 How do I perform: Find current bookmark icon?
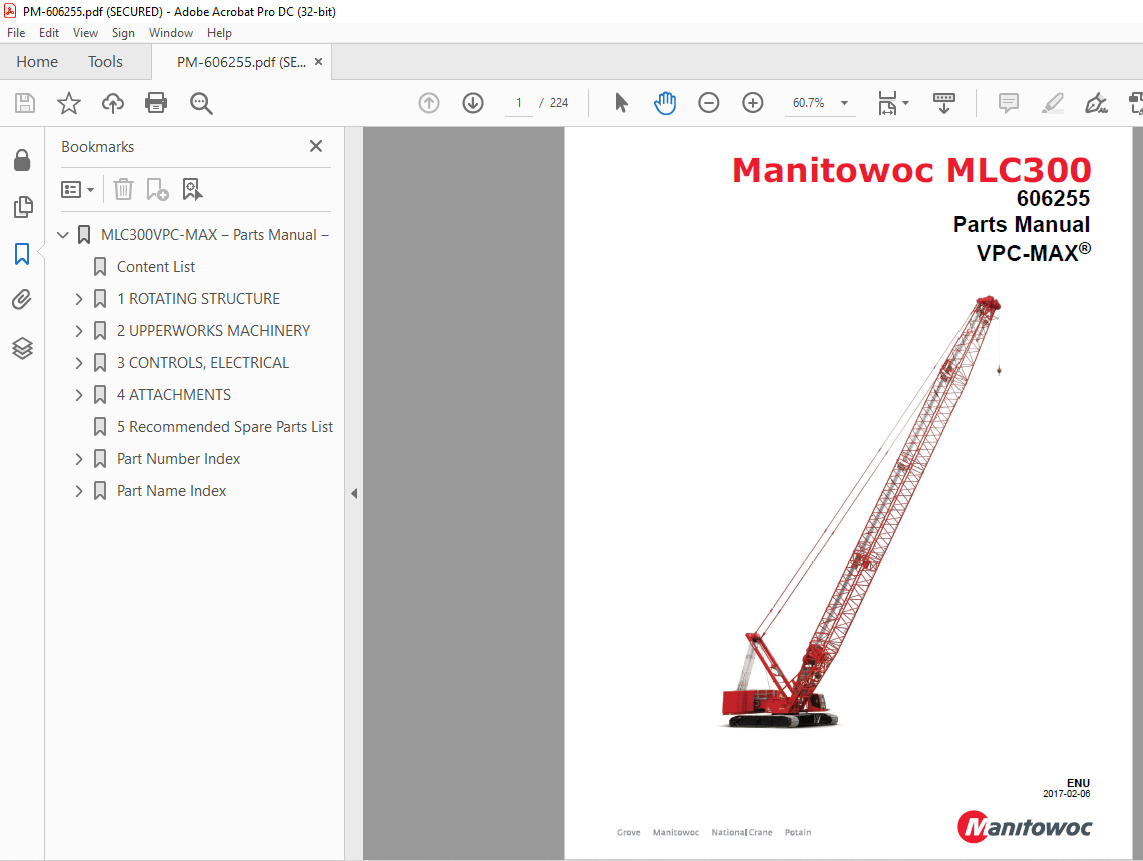click(192, 190)
